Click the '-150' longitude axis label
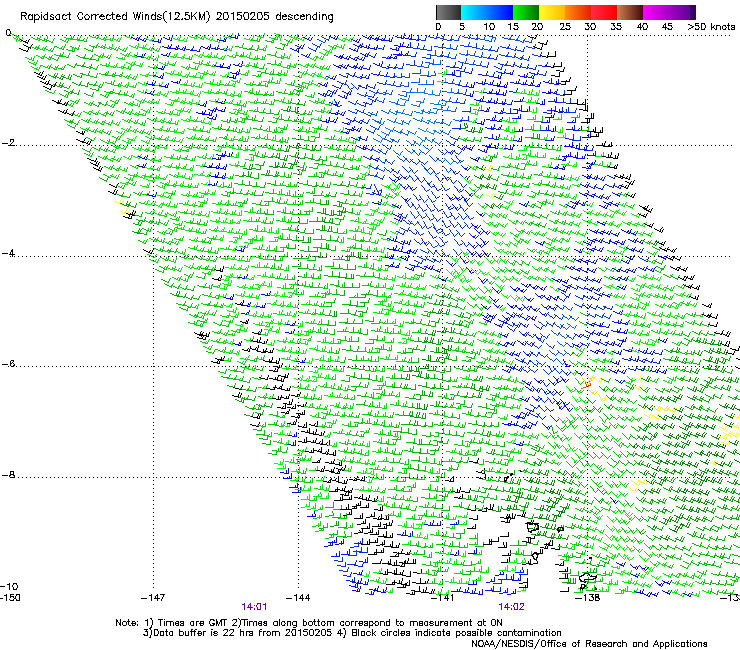Screen dimensions: 740x650 click(x=10, y=598)
